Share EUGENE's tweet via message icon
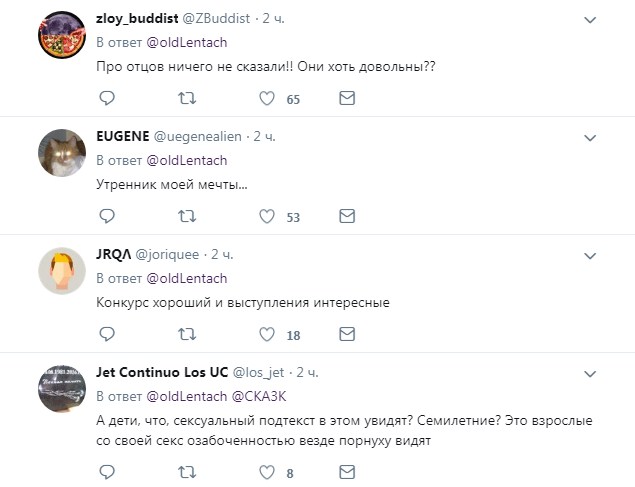 [346, 216]
